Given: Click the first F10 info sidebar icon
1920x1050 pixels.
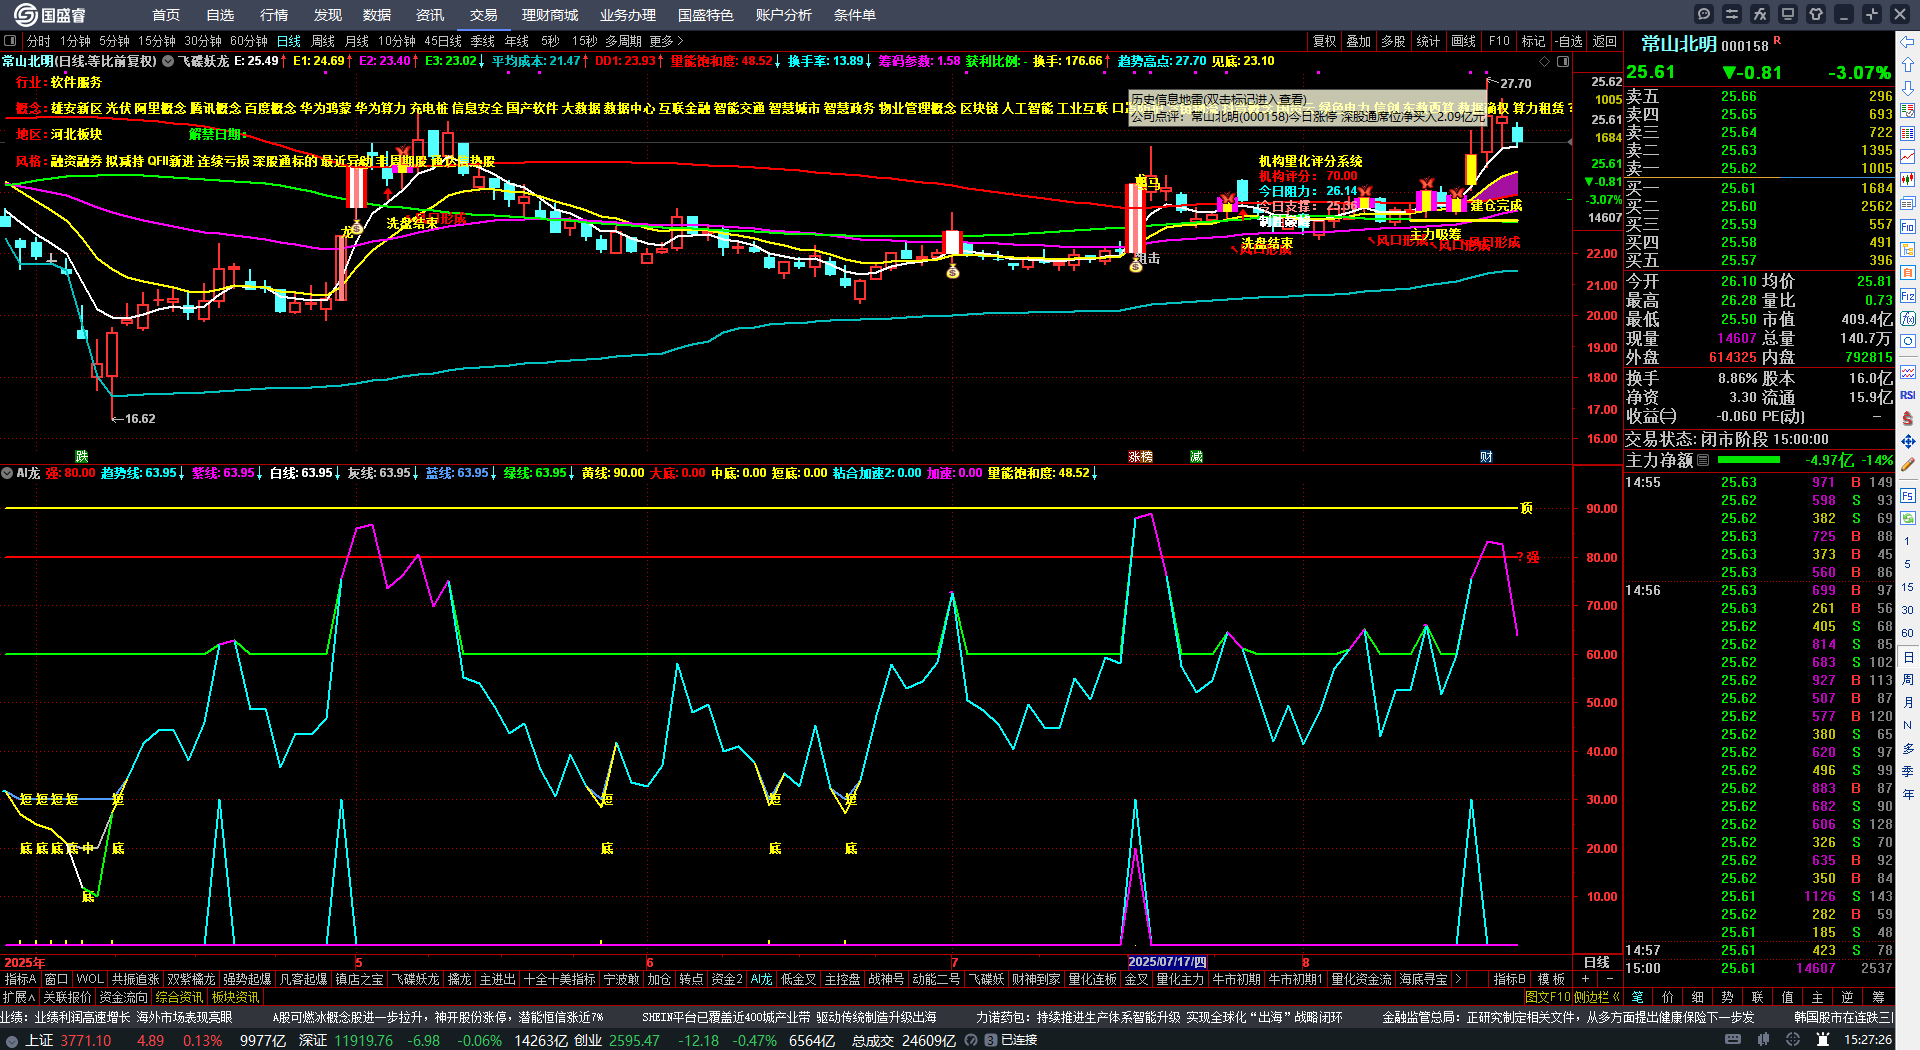Looking at the screenshot, I should click(1908, 227).
